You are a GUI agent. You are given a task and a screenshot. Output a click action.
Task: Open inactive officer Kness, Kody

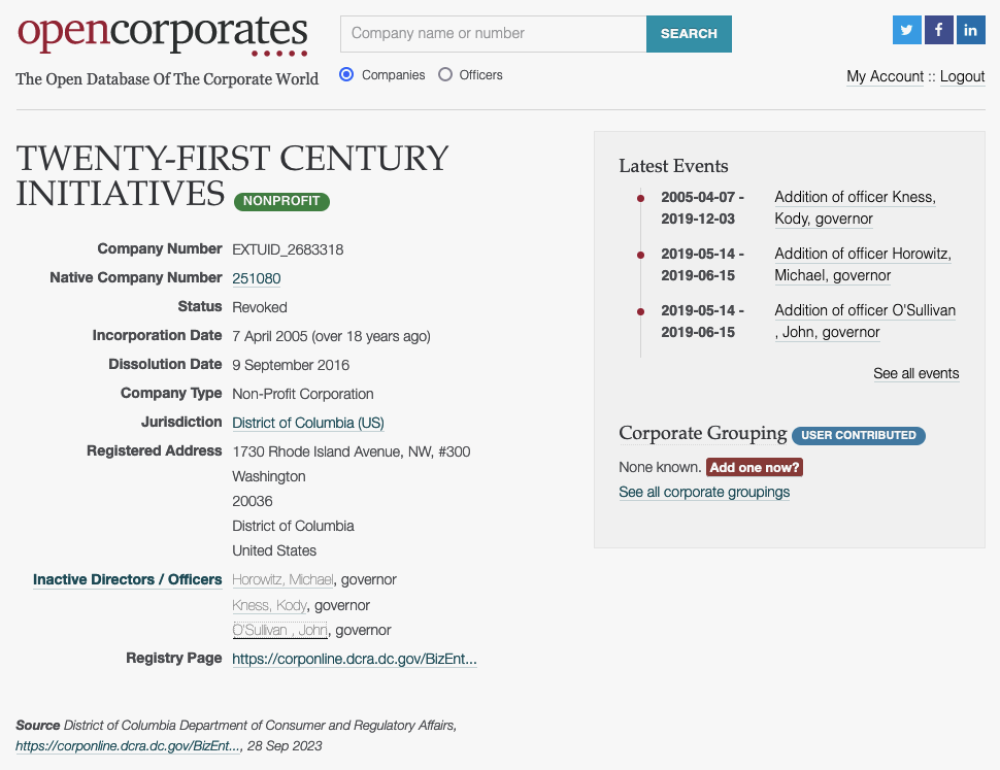[269, 605]
